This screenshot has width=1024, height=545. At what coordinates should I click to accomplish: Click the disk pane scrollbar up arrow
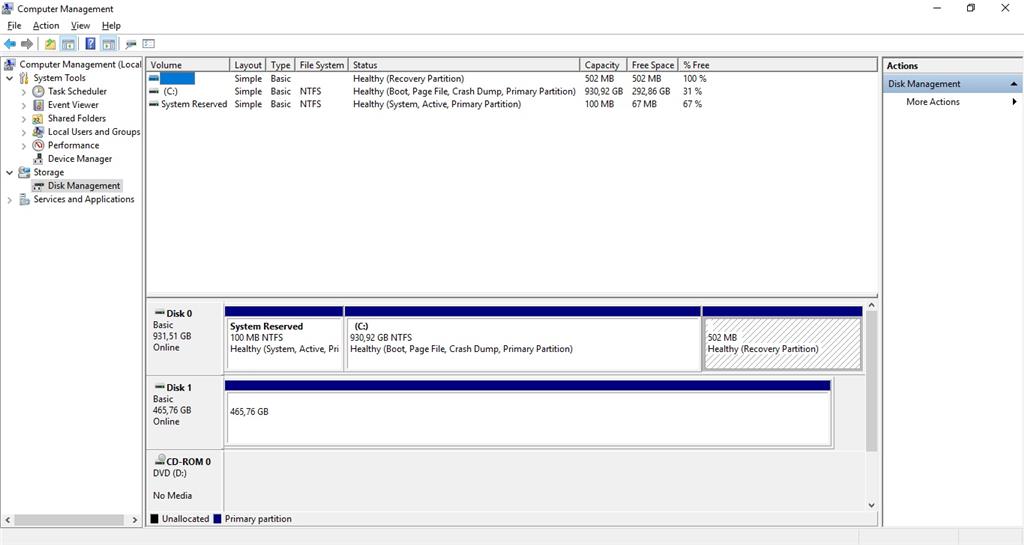(x=871, y=305)
